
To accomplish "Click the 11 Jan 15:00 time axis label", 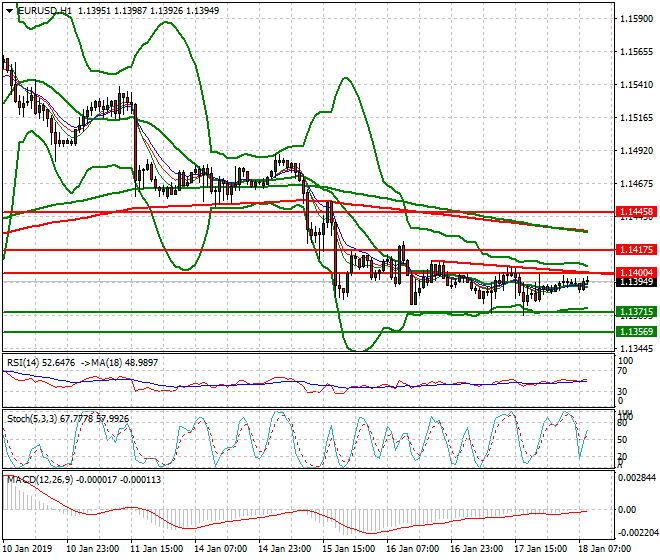I will click(x=157, y=549).
